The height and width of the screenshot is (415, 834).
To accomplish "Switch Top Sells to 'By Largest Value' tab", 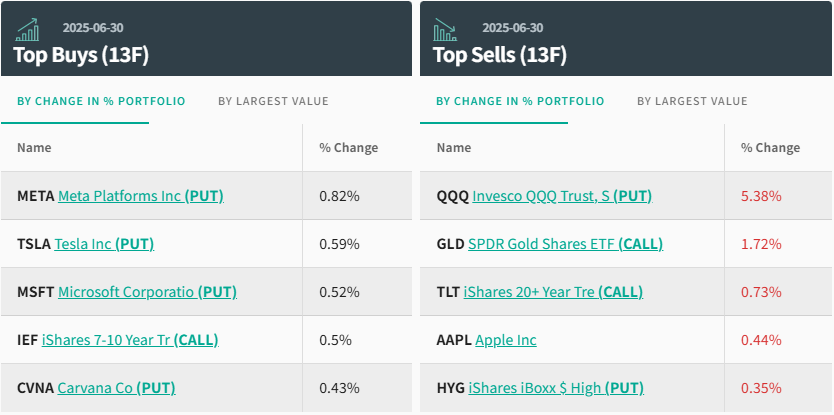I will [x=692, y=101].
